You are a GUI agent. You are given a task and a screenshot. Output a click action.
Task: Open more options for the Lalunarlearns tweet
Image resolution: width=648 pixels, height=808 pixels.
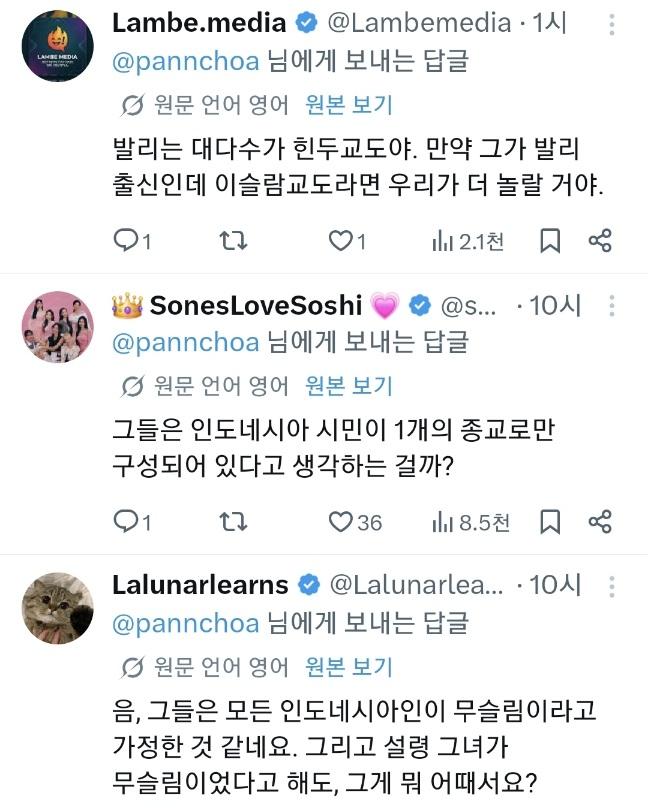611,586
